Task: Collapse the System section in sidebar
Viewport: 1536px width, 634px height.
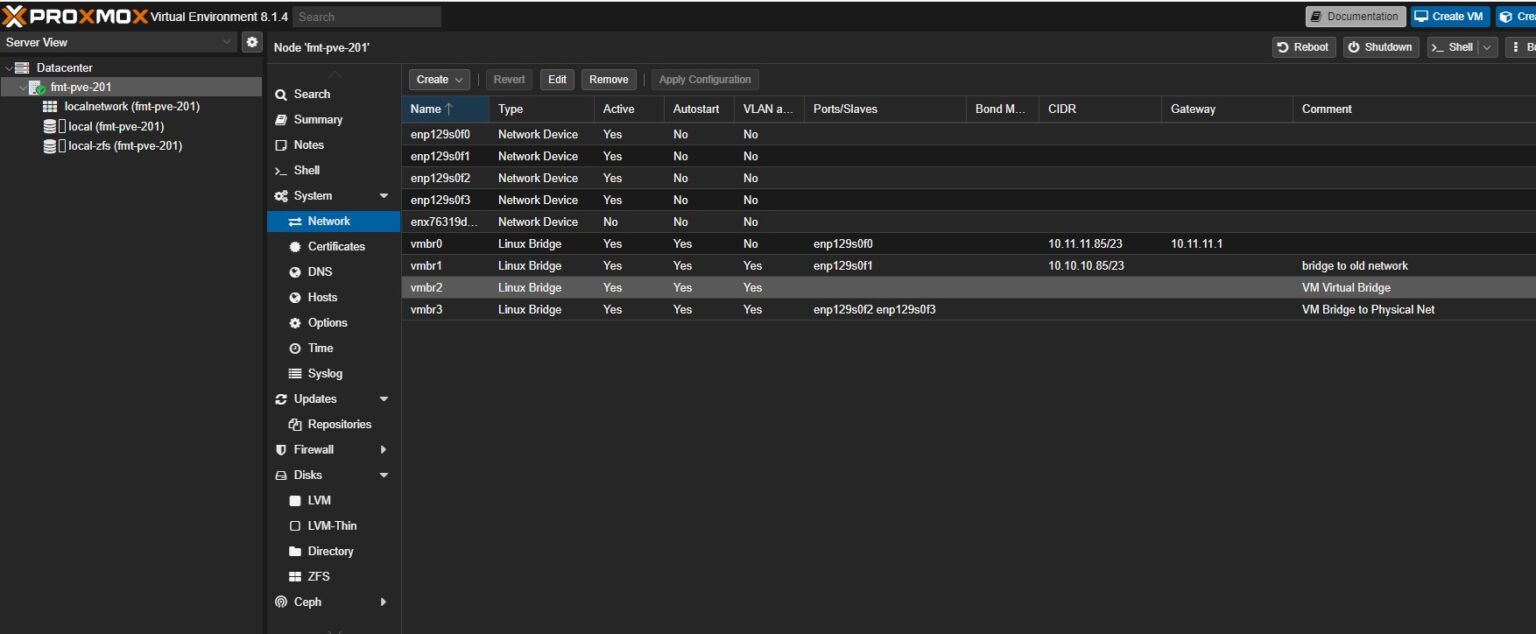Action: click(x=383, y=195)
